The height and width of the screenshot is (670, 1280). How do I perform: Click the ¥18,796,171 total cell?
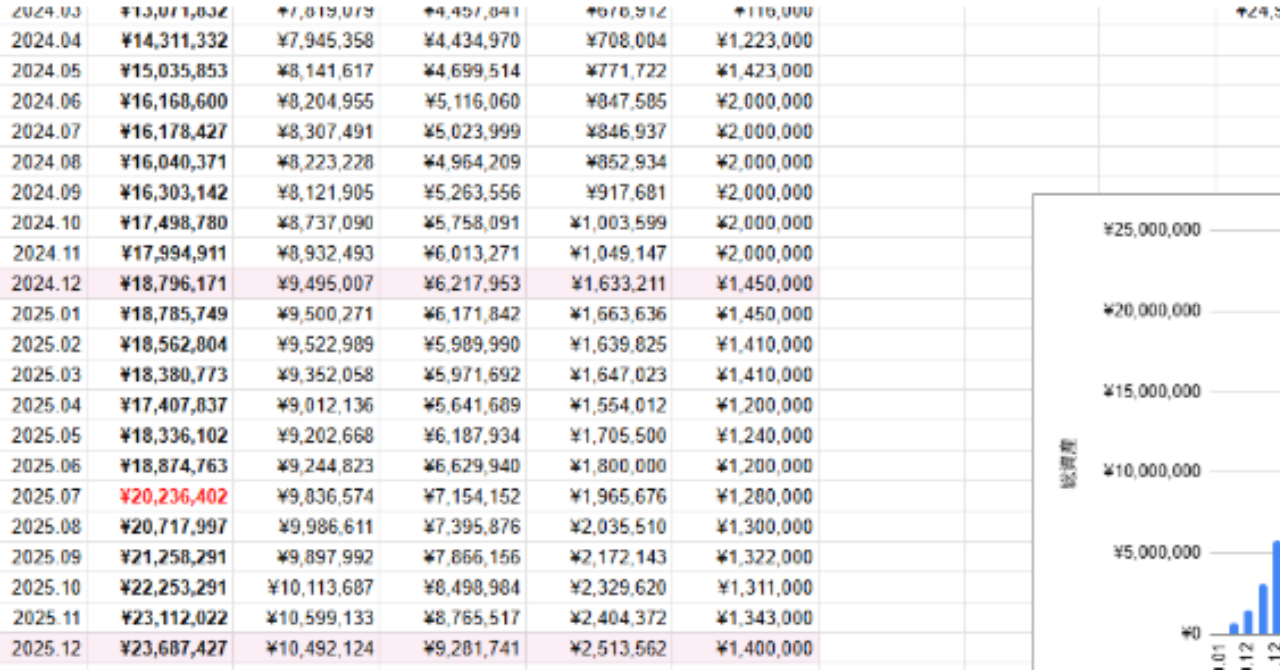(x=173, y=284)
